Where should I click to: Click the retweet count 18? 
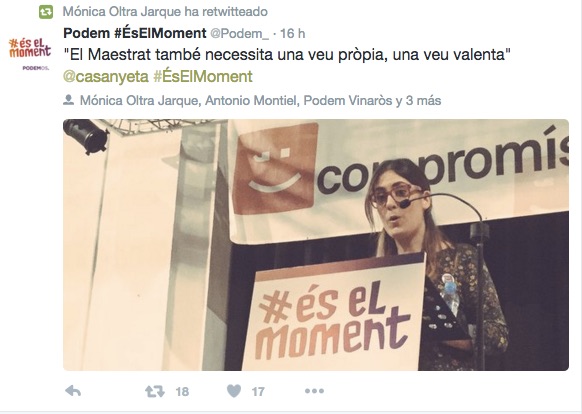(182, 392)
